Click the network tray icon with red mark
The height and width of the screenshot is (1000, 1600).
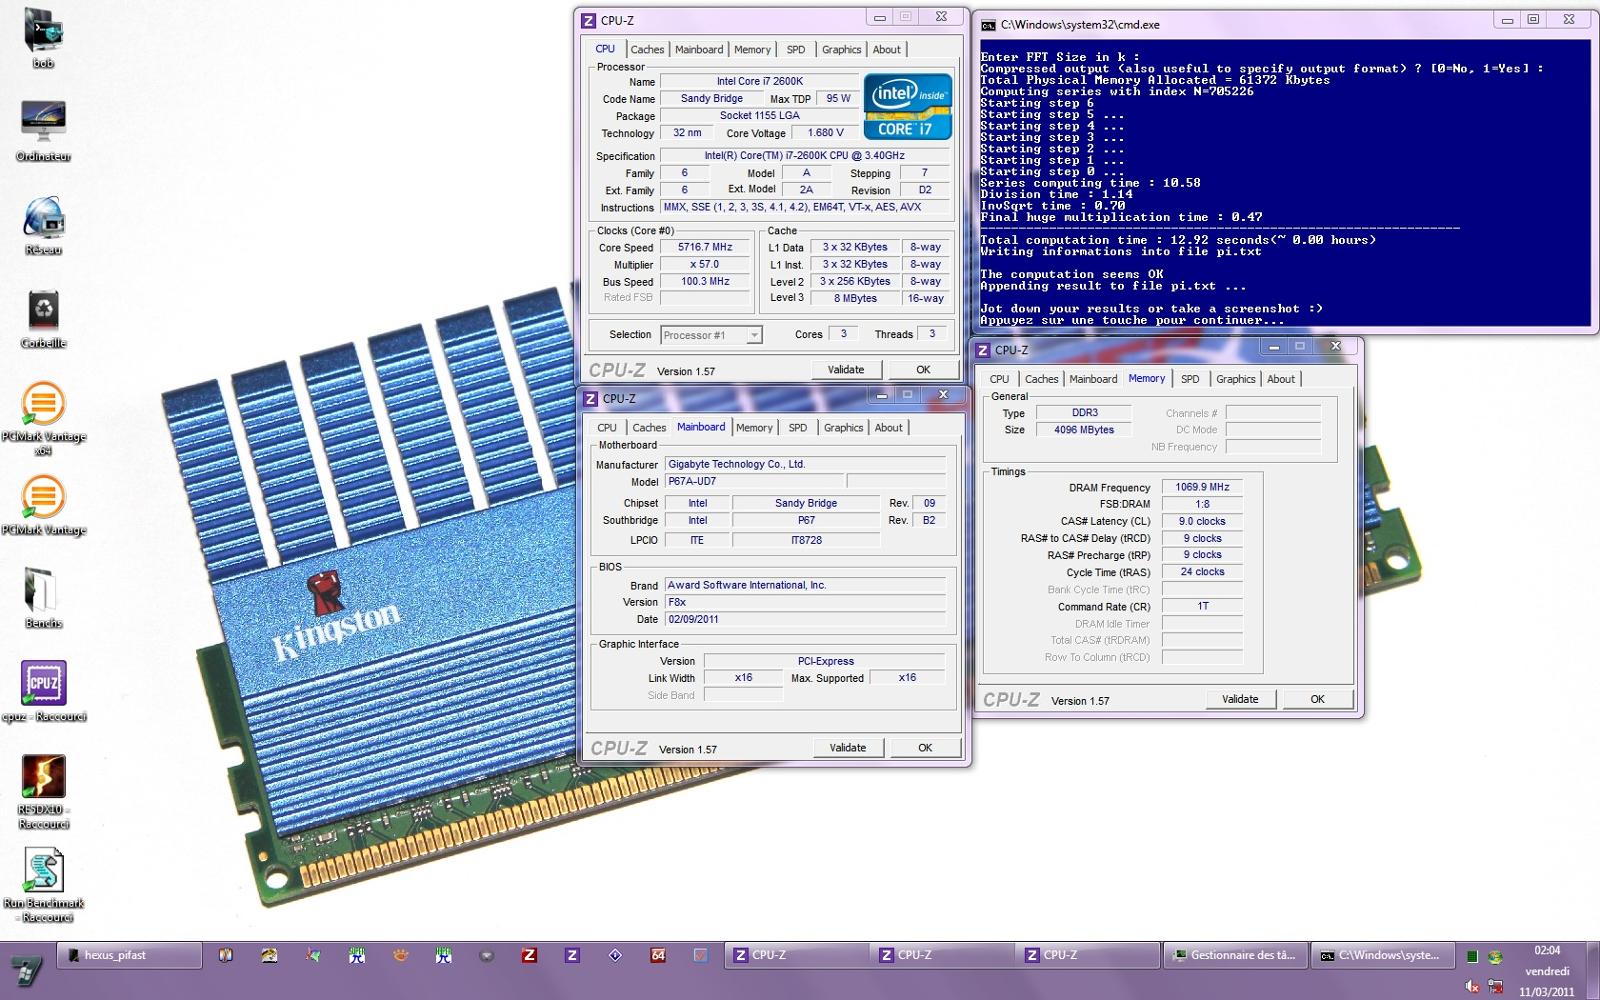(1495, 986)
